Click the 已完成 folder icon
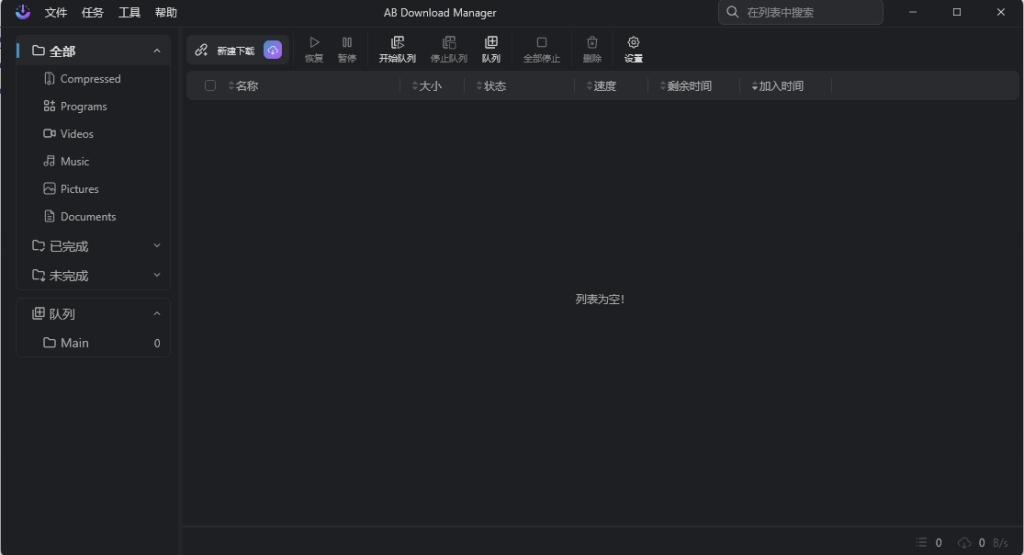The image size is (1024, 555). pyautogui.click(x=39, y=246)
